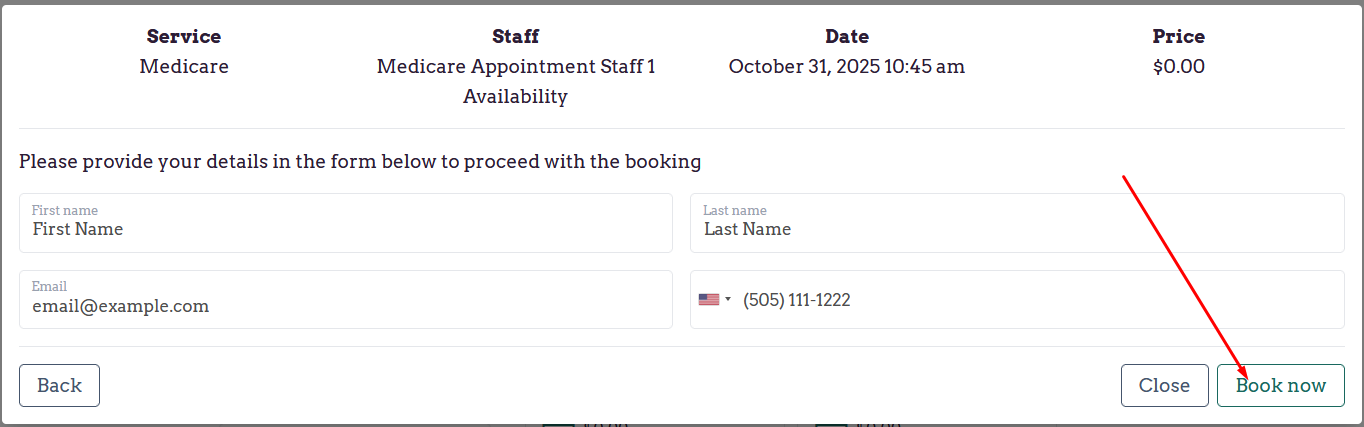Go back using the Back button

point(59,386)
